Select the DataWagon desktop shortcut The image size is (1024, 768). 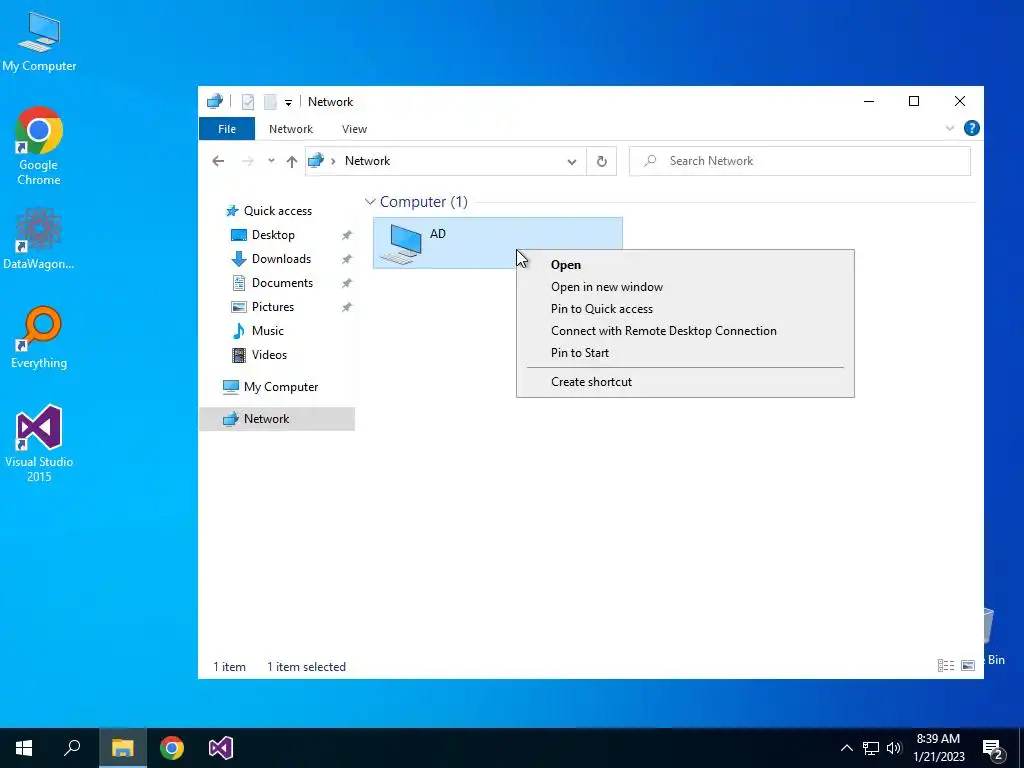coord(39,240)
